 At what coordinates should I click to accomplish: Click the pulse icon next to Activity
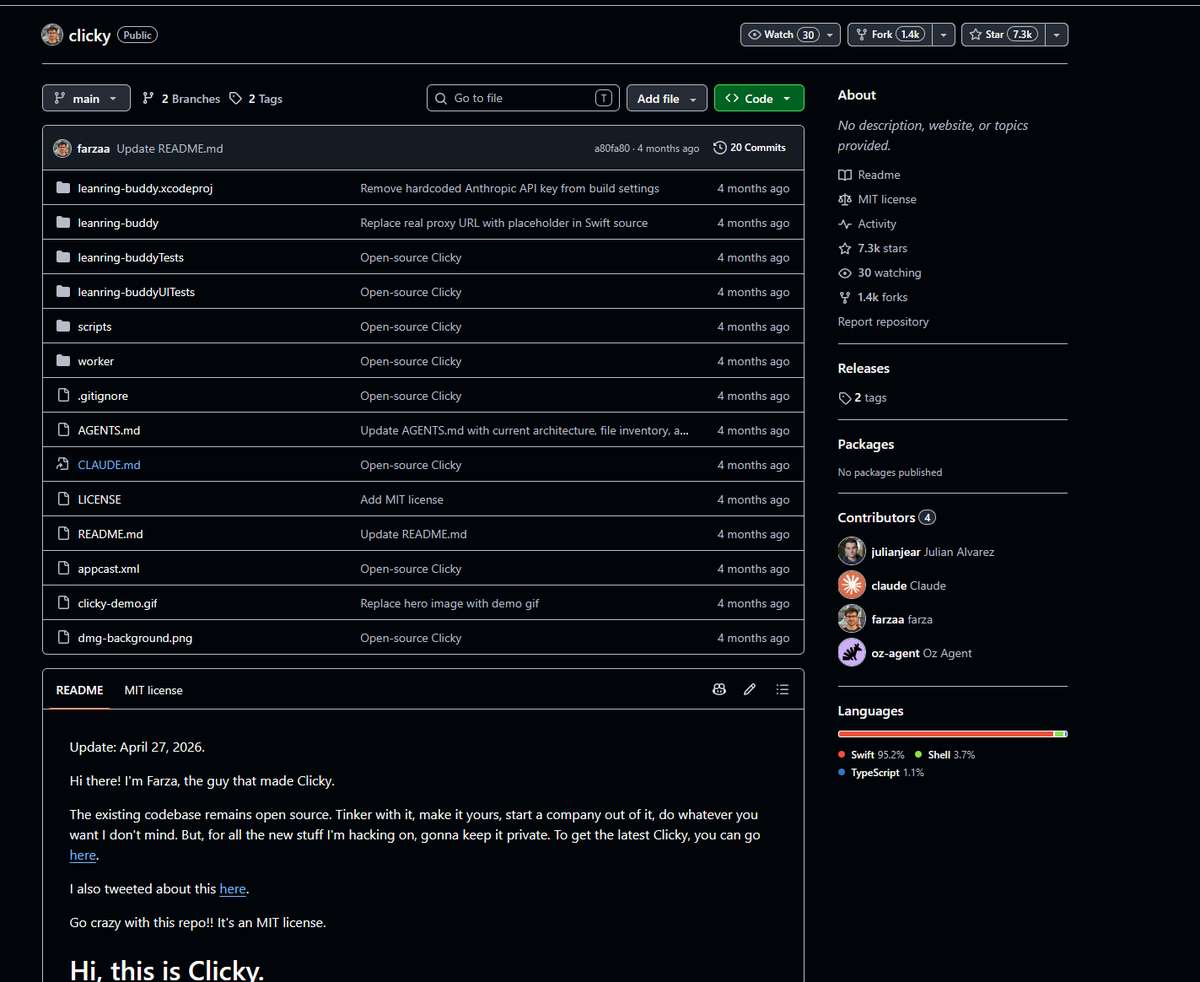[845, 224]
